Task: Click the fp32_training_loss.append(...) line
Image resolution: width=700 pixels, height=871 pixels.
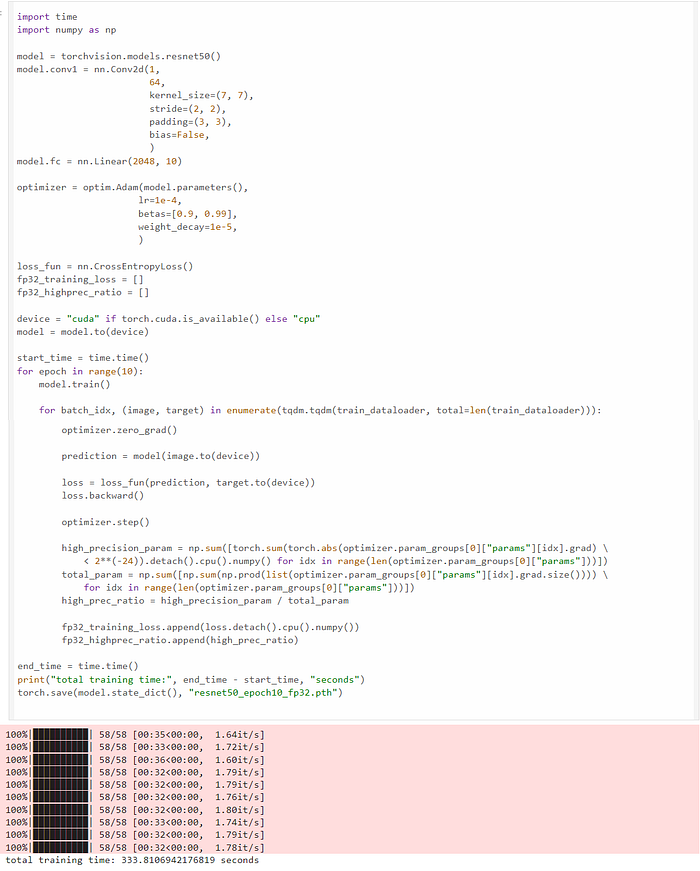Action: (x=211, y=627)
